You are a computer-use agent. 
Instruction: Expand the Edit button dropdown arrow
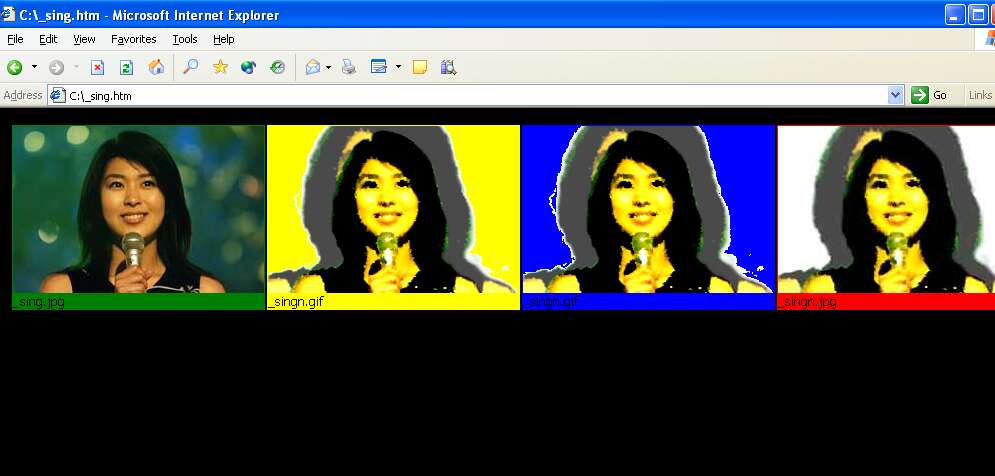click(x=398, y=68)
